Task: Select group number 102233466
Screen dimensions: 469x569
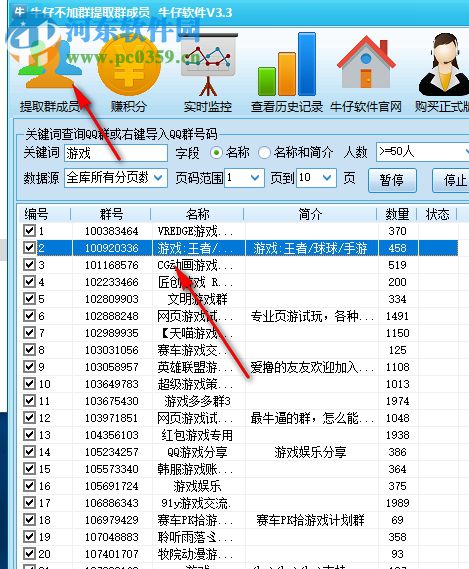Action: pyautogui.click(x=111, y=282)
